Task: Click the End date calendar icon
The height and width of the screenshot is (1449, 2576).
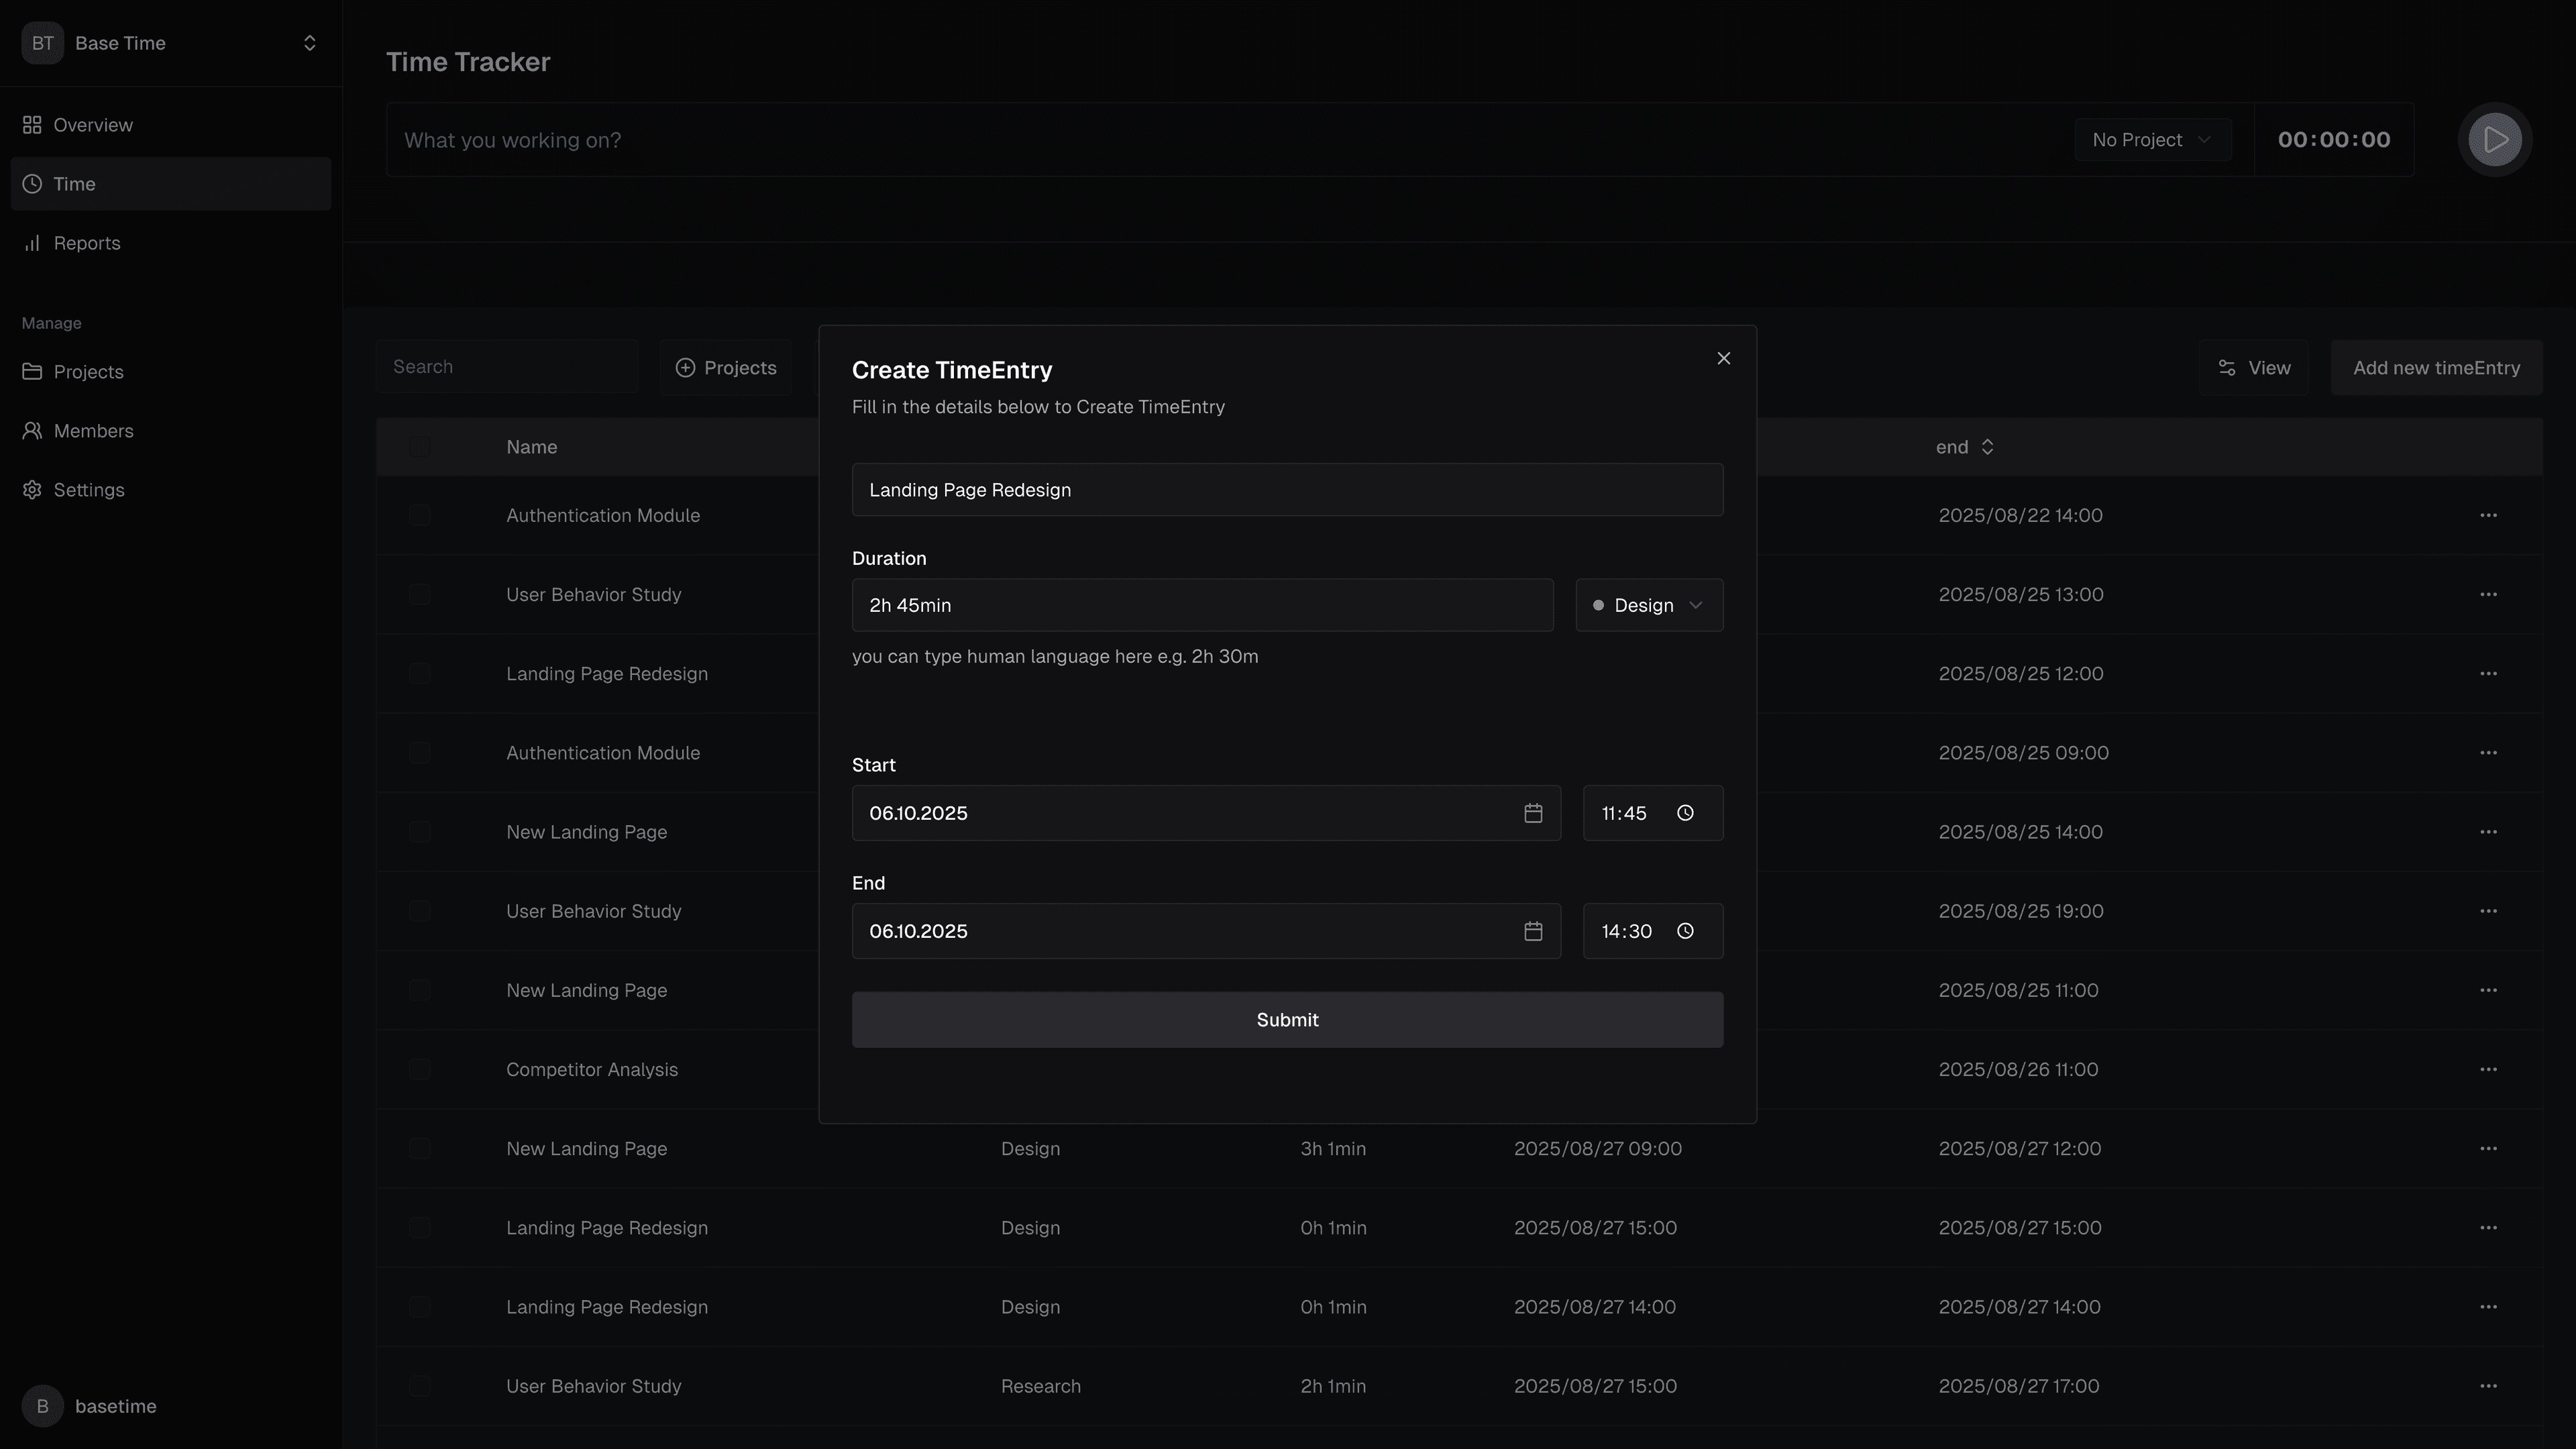Action: 1533,931
